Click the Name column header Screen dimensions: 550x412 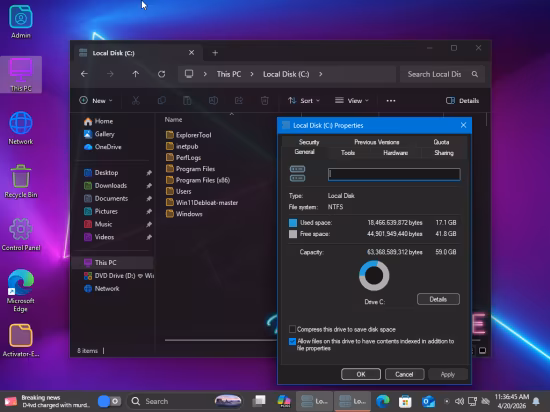coord(173,120)
